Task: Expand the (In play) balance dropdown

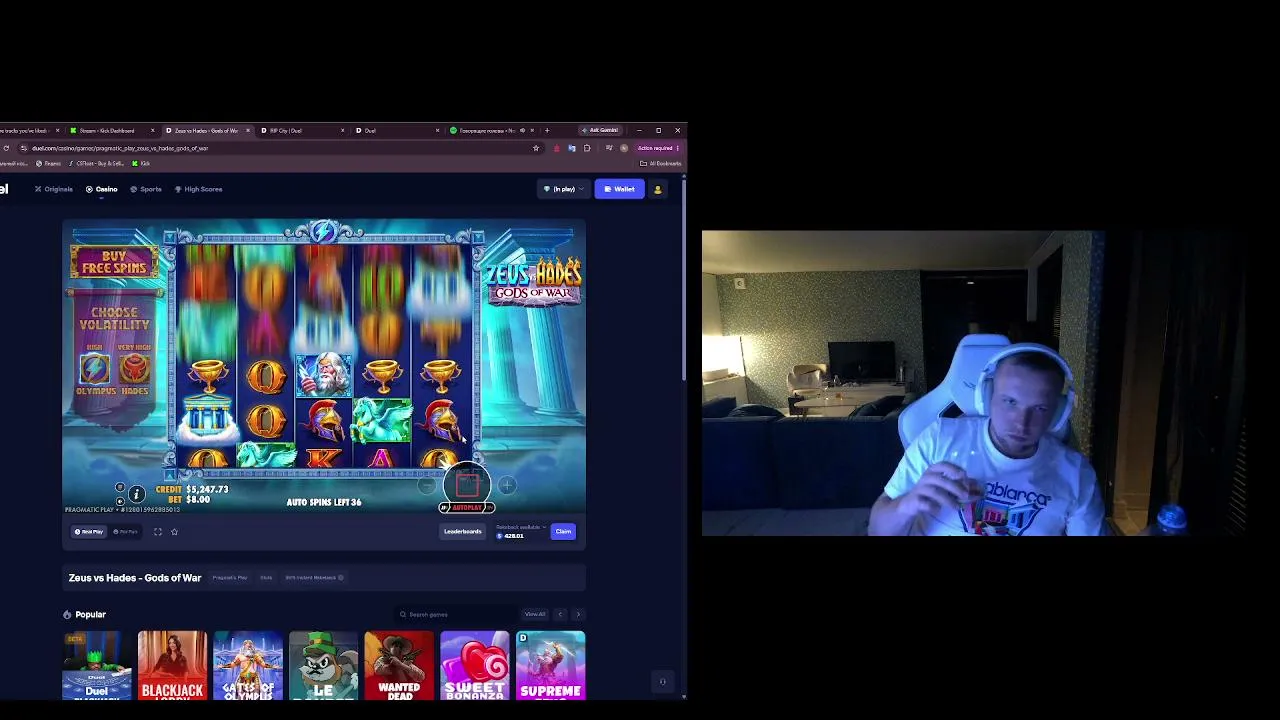Action: (x=563, y=189)
